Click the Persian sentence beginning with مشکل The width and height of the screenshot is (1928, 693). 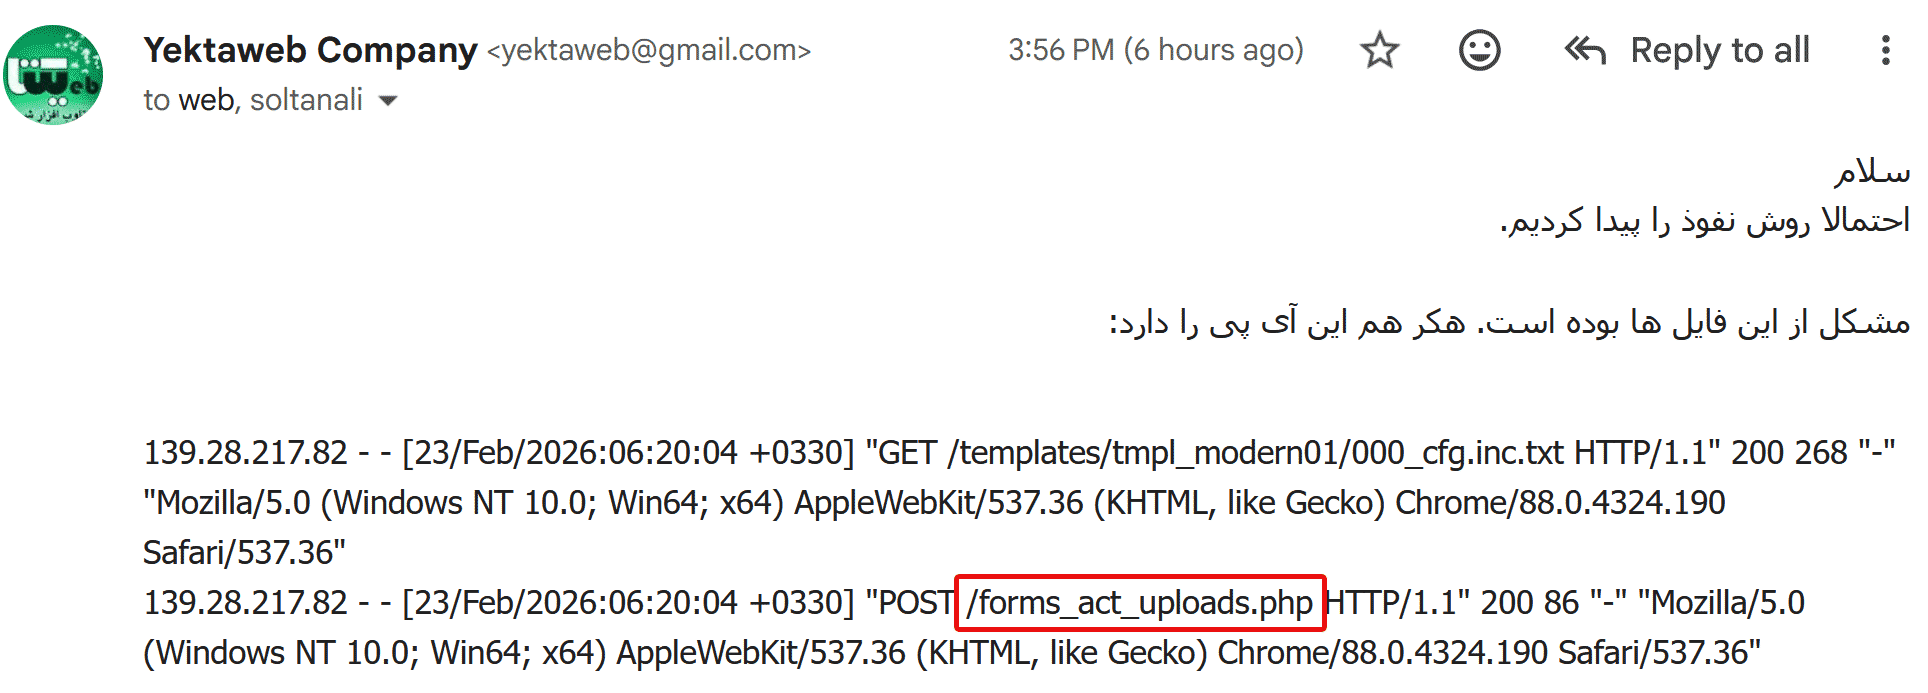pos(1510,323)
